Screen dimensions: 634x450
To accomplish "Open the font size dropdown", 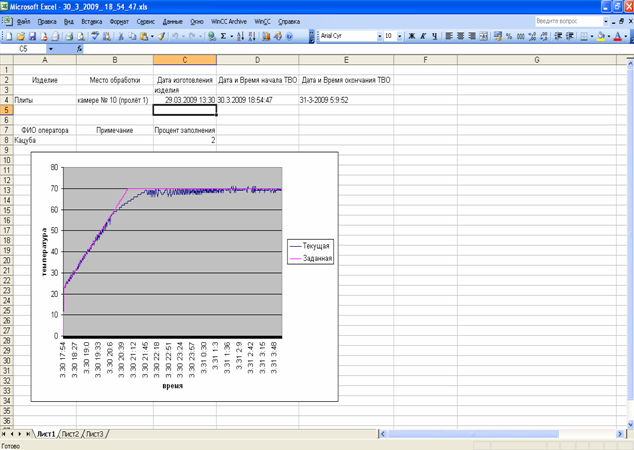I will click(x=400, y=36).
